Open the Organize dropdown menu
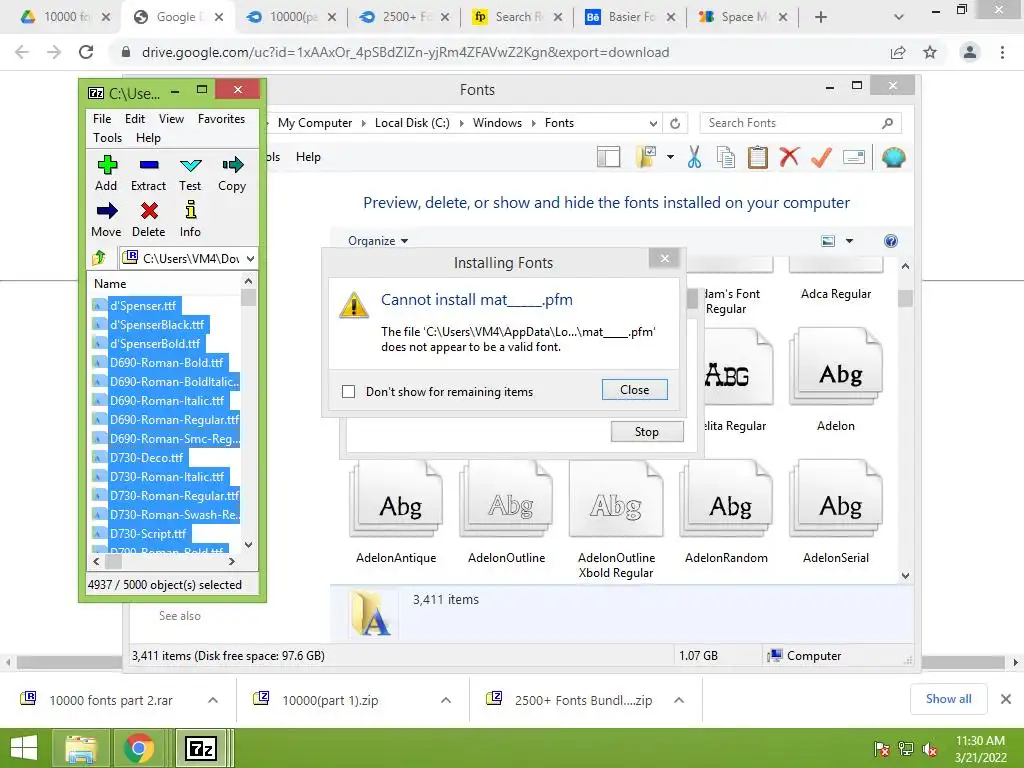This screenshot has height=768, width=1024. tap(378, 240)
